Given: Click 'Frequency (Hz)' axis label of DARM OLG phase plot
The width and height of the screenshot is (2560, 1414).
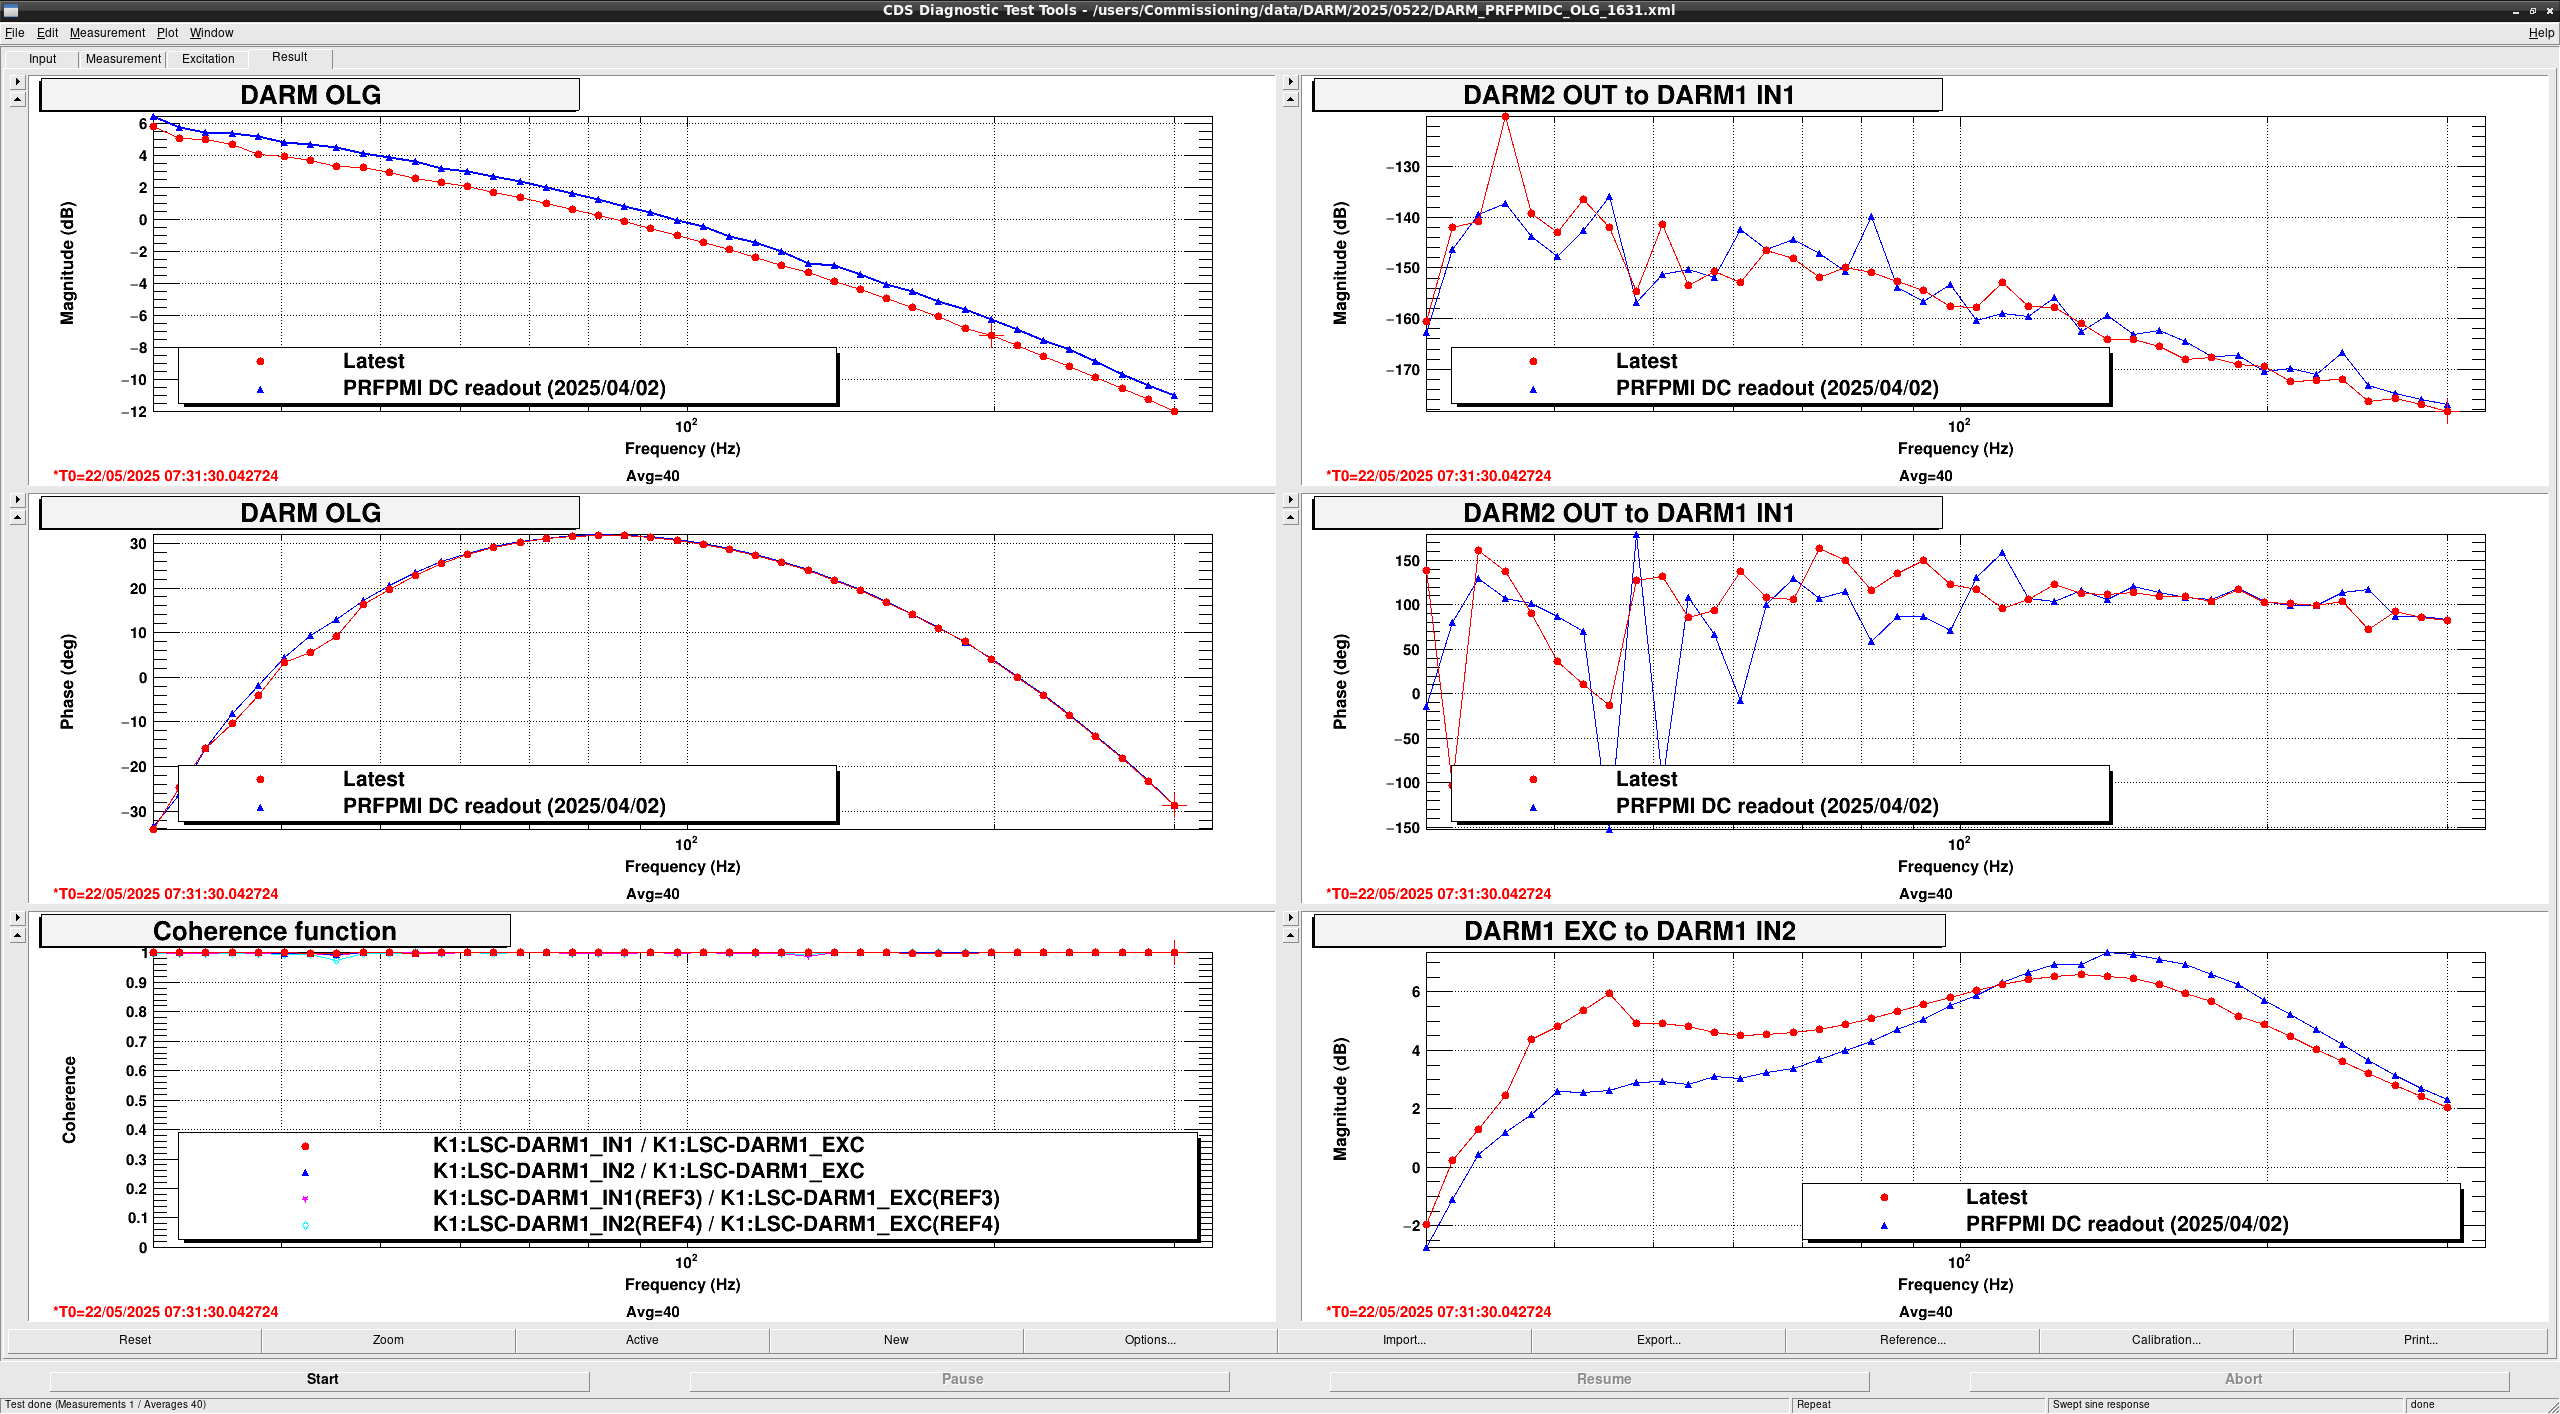Looking at the screenshot, I should click(x=682, y=866).
